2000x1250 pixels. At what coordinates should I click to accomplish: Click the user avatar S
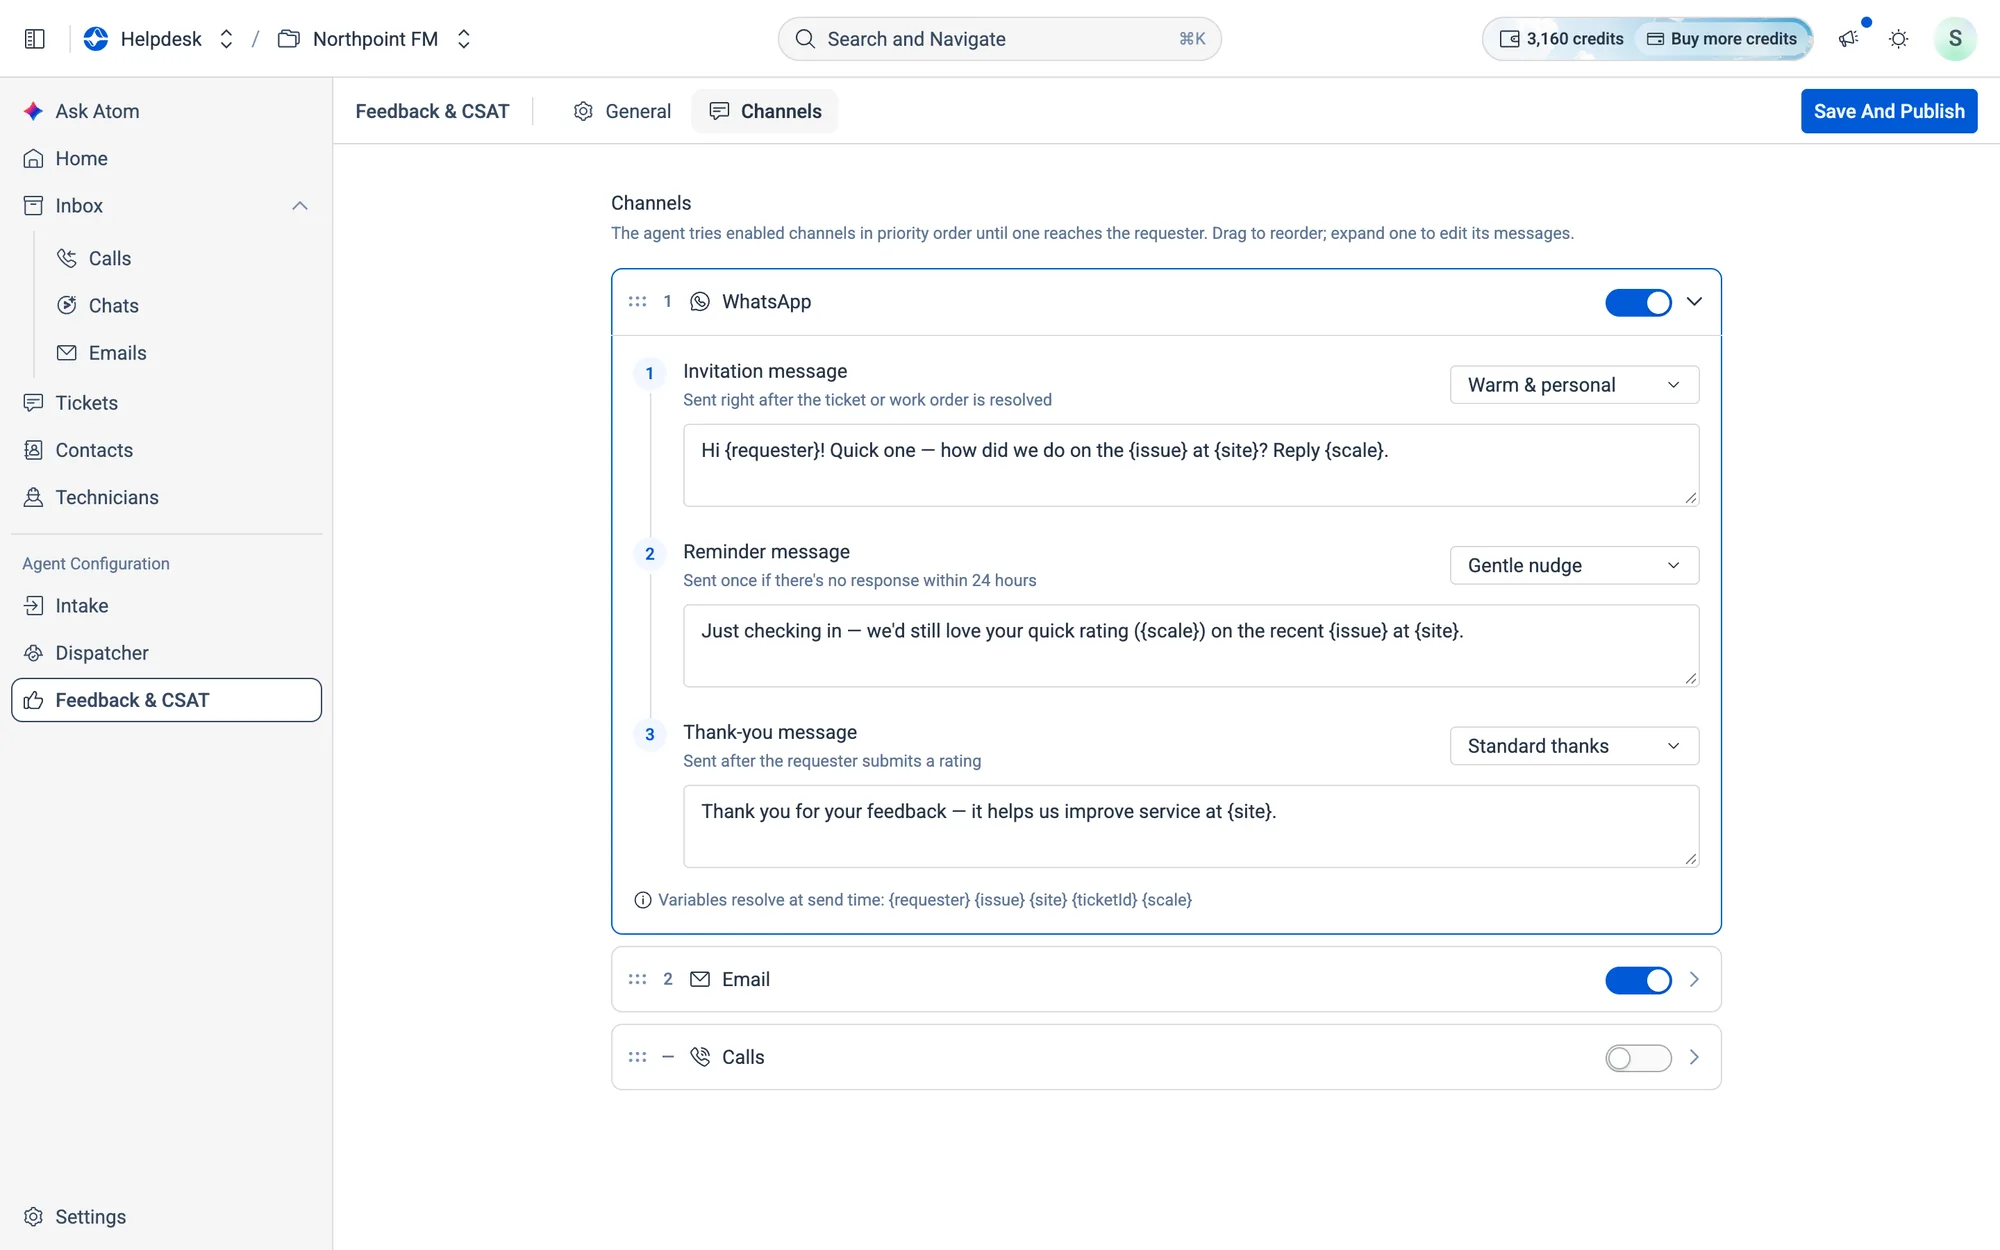coord(1955,39)
